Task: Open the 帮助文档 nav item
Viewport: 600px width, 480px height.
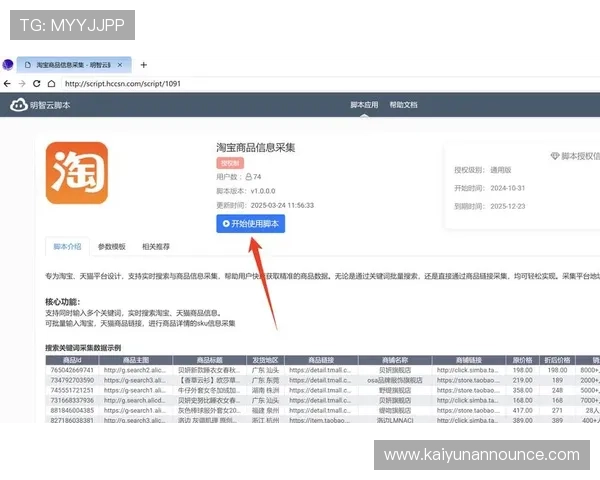Action: click(403, 105)
